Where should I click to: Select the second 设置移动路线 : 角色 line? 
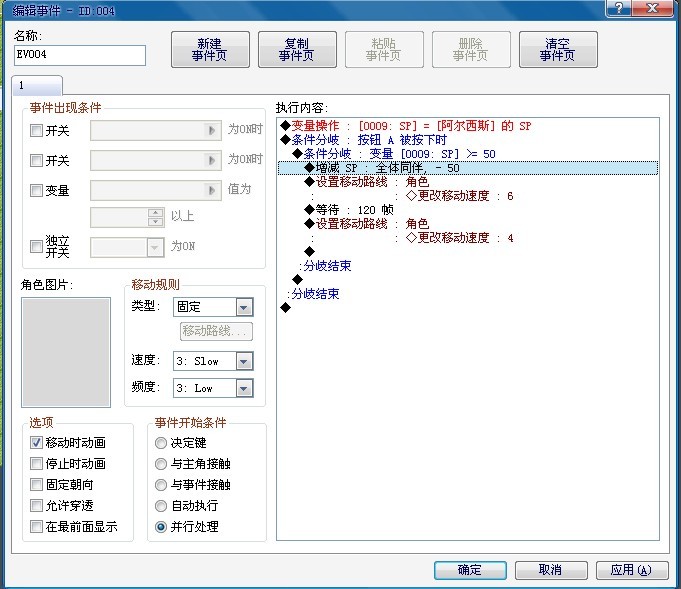tap(468, 224)
